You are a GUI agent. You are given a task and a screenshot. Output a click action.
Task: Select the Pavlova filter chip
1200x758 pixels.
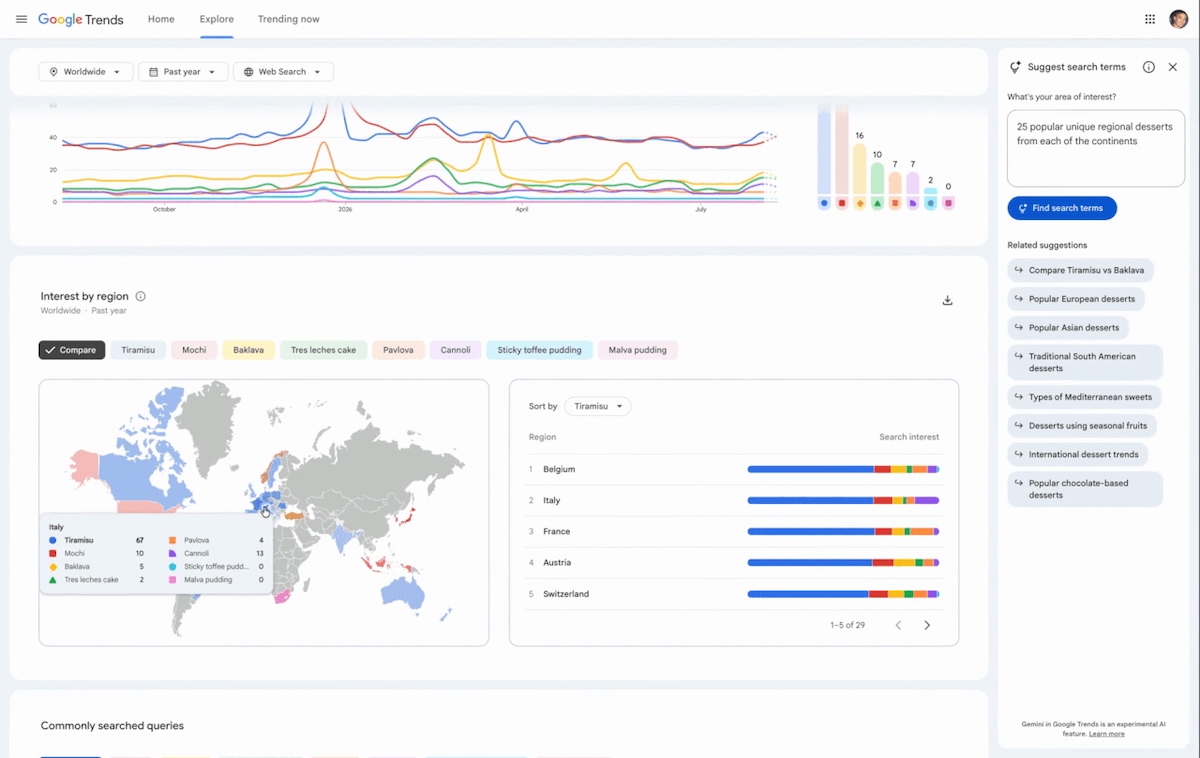pyautogui.click(x=398, y=350)
